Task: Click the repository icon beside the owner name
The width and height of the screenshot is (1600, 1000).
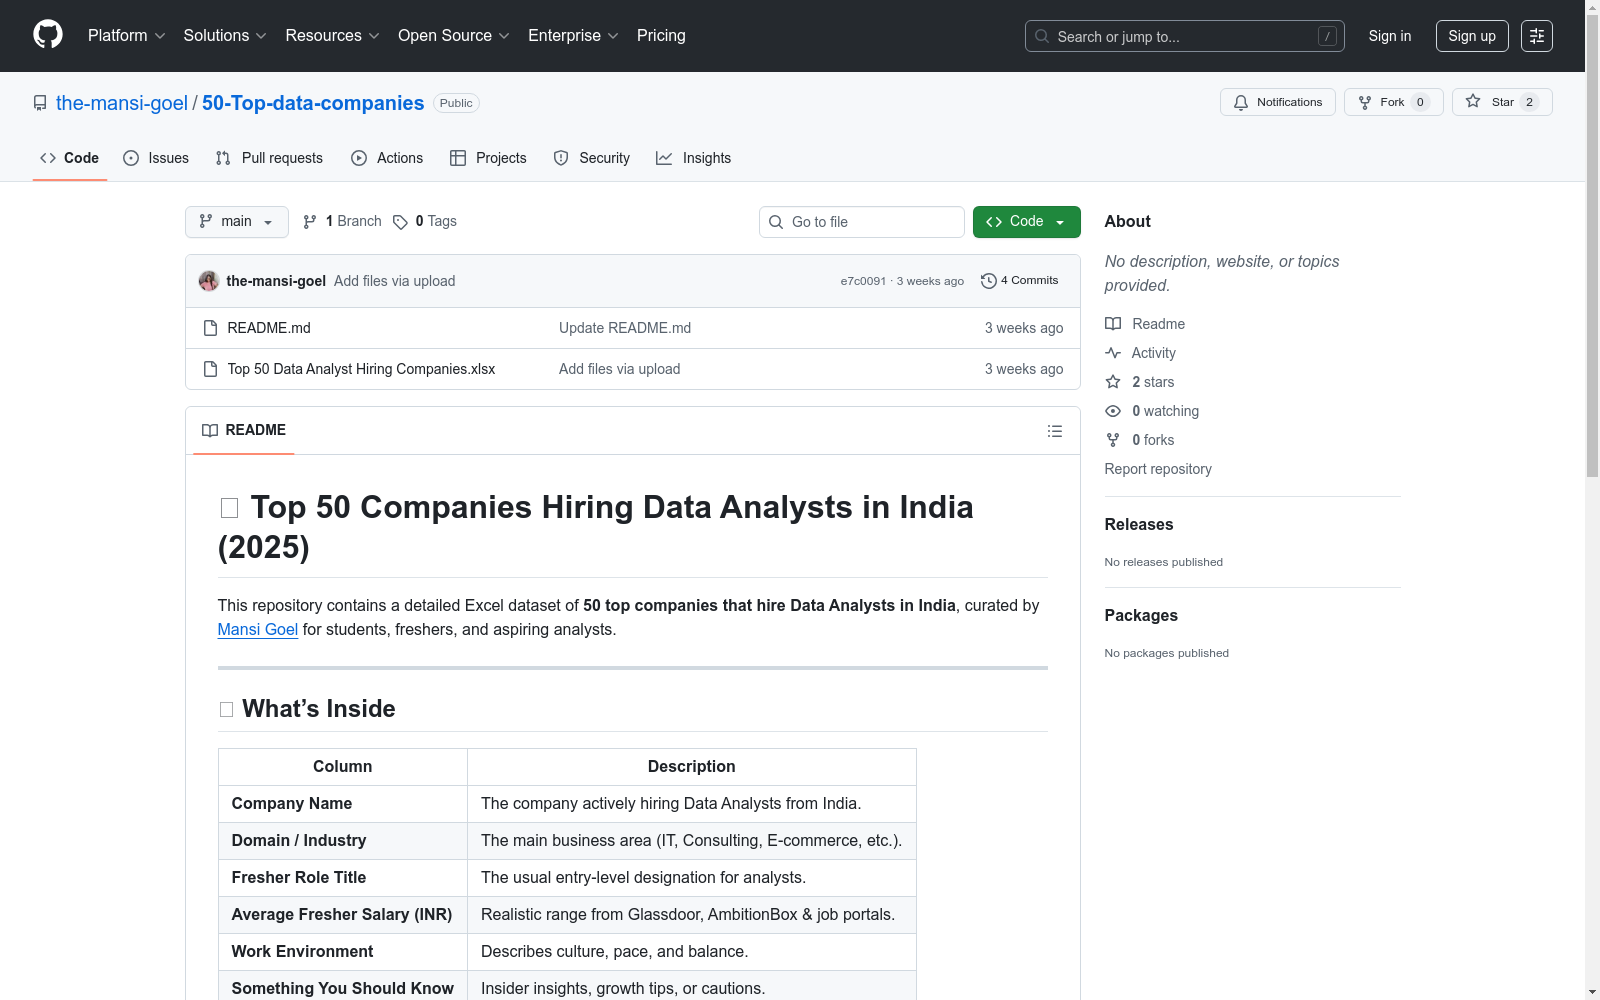Action: [x=40, y=103]
